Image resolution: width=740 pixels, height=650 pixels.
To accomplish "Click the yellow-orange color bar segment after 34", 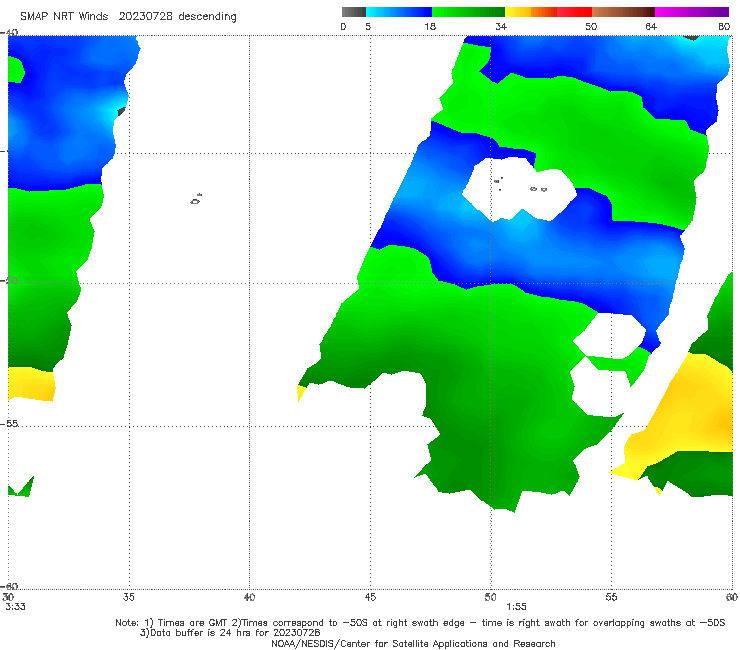I will 530,12.
